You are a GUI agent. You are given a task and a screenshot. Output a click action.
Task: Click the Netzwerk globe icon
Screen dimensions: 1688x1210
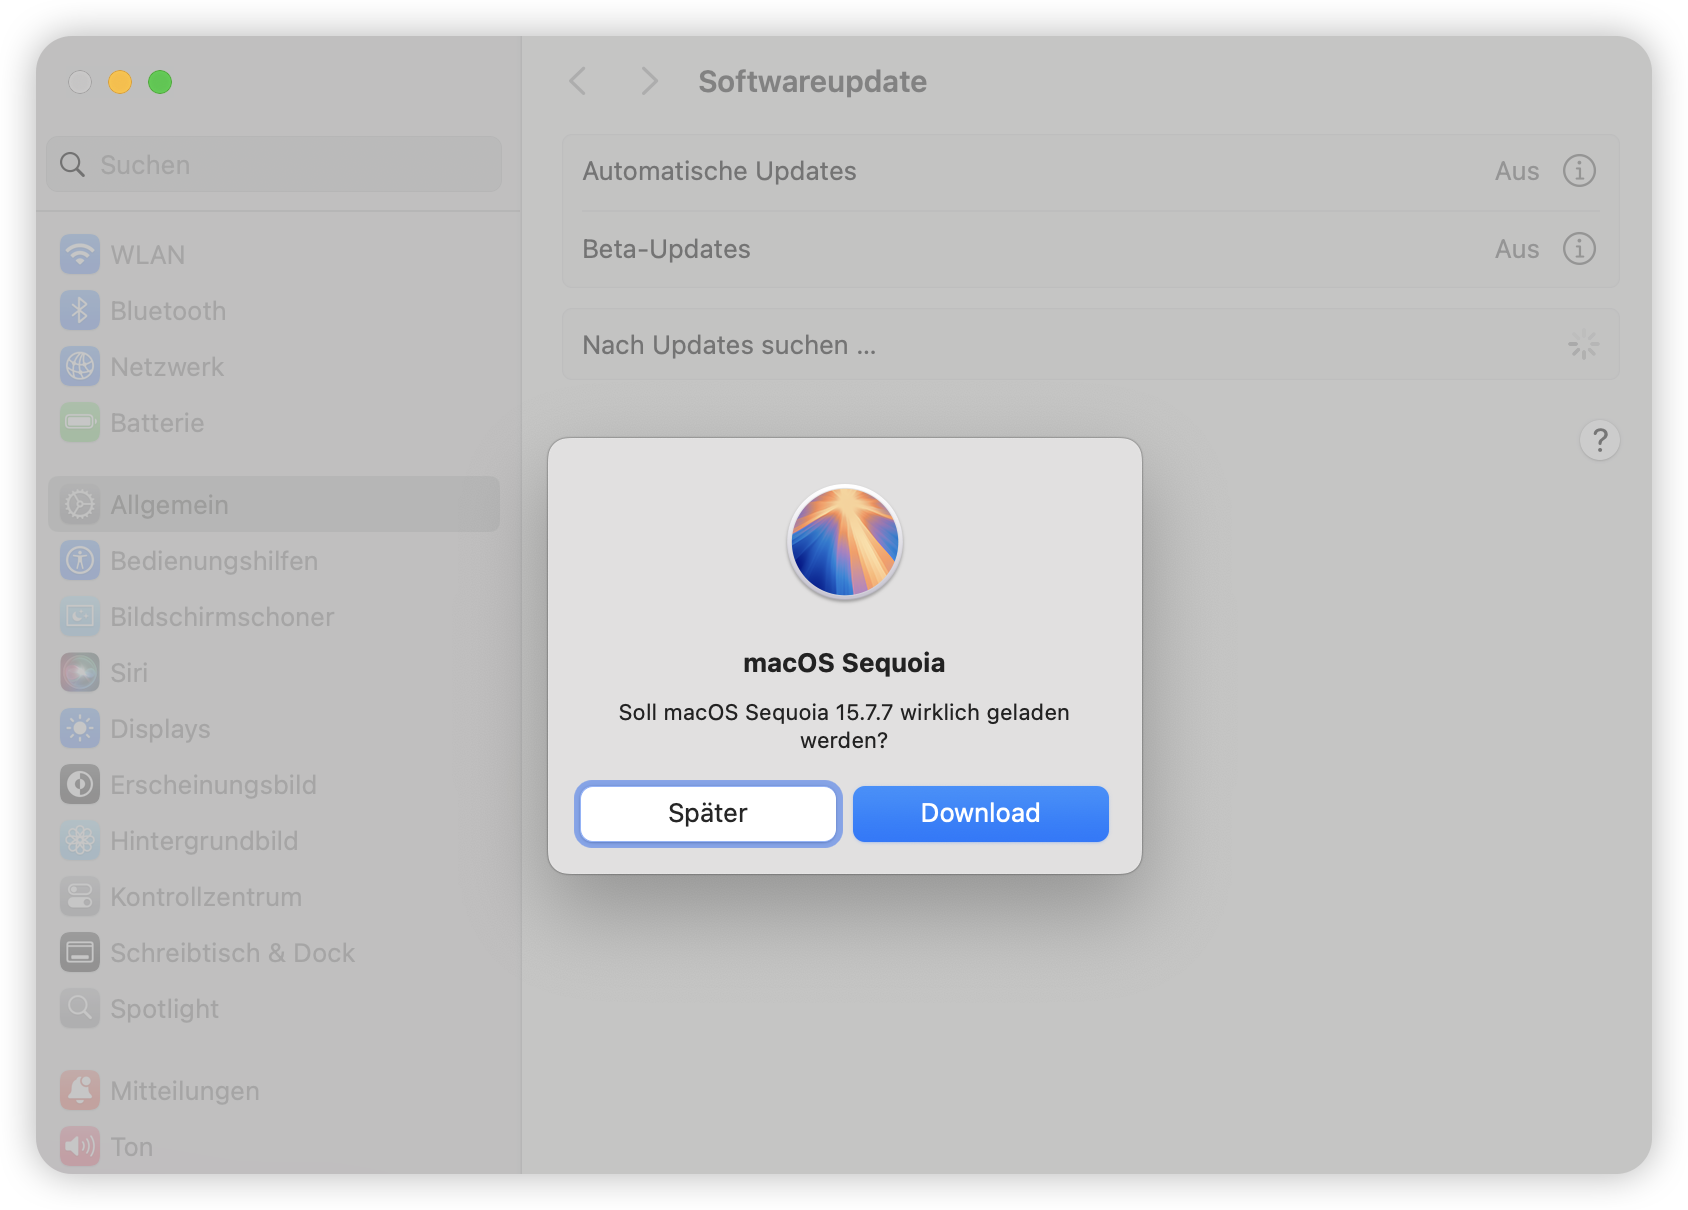(x=80, y=366)
